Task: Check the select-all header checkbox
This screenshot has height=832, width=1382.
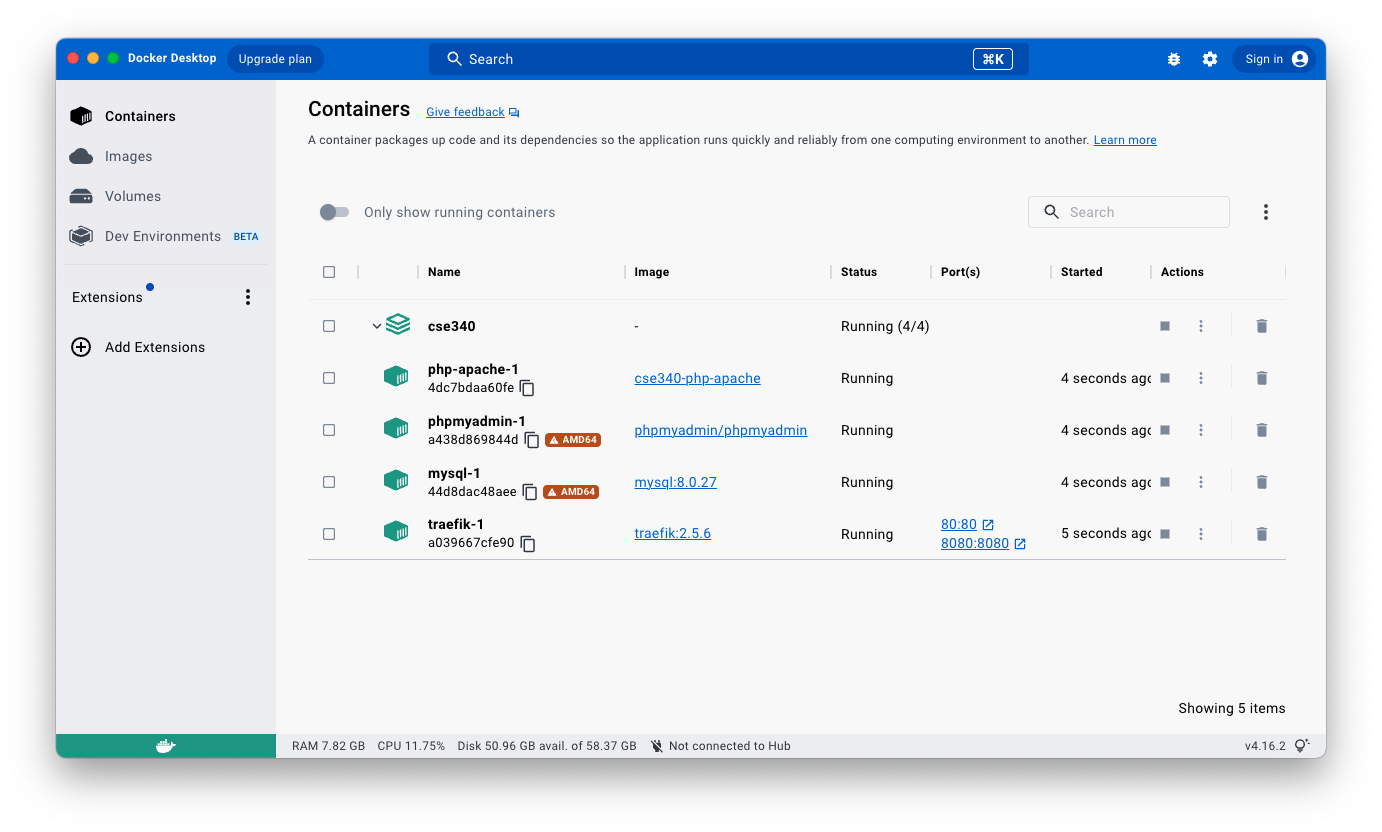Action: (329, 272)
